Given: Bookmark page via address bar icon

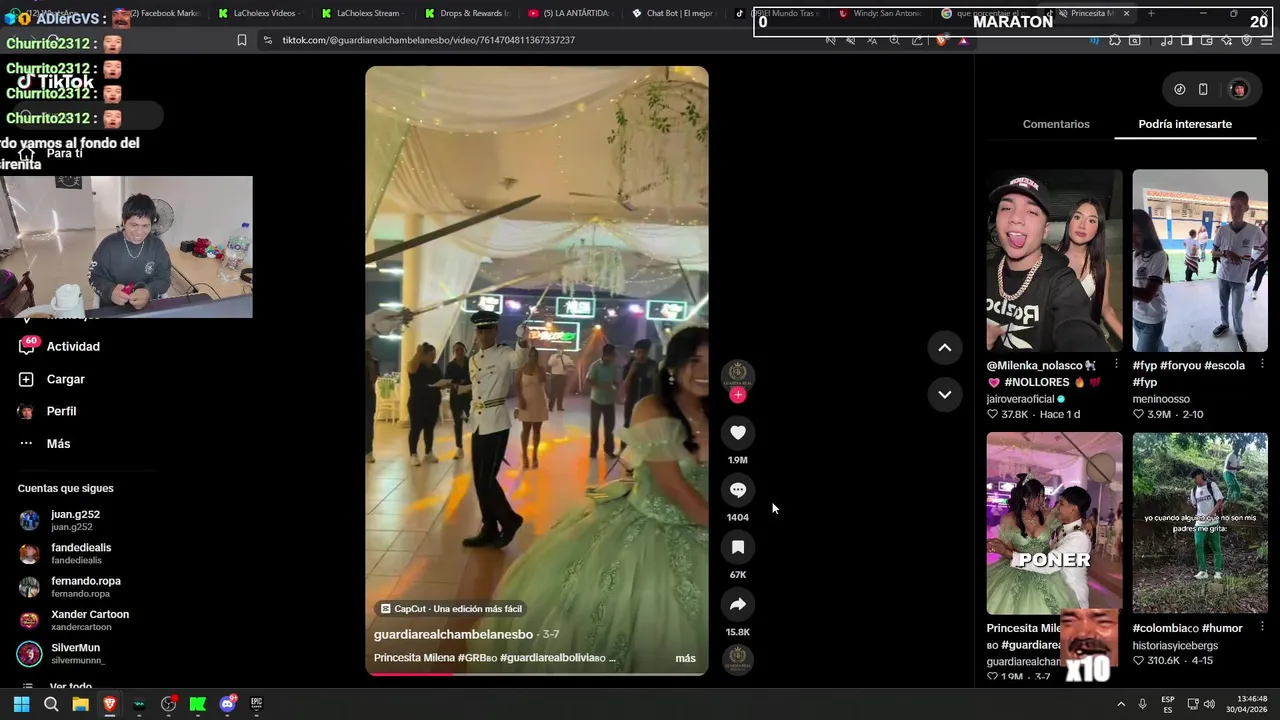Looking at the screenshot, I should [x=241, y=40].
